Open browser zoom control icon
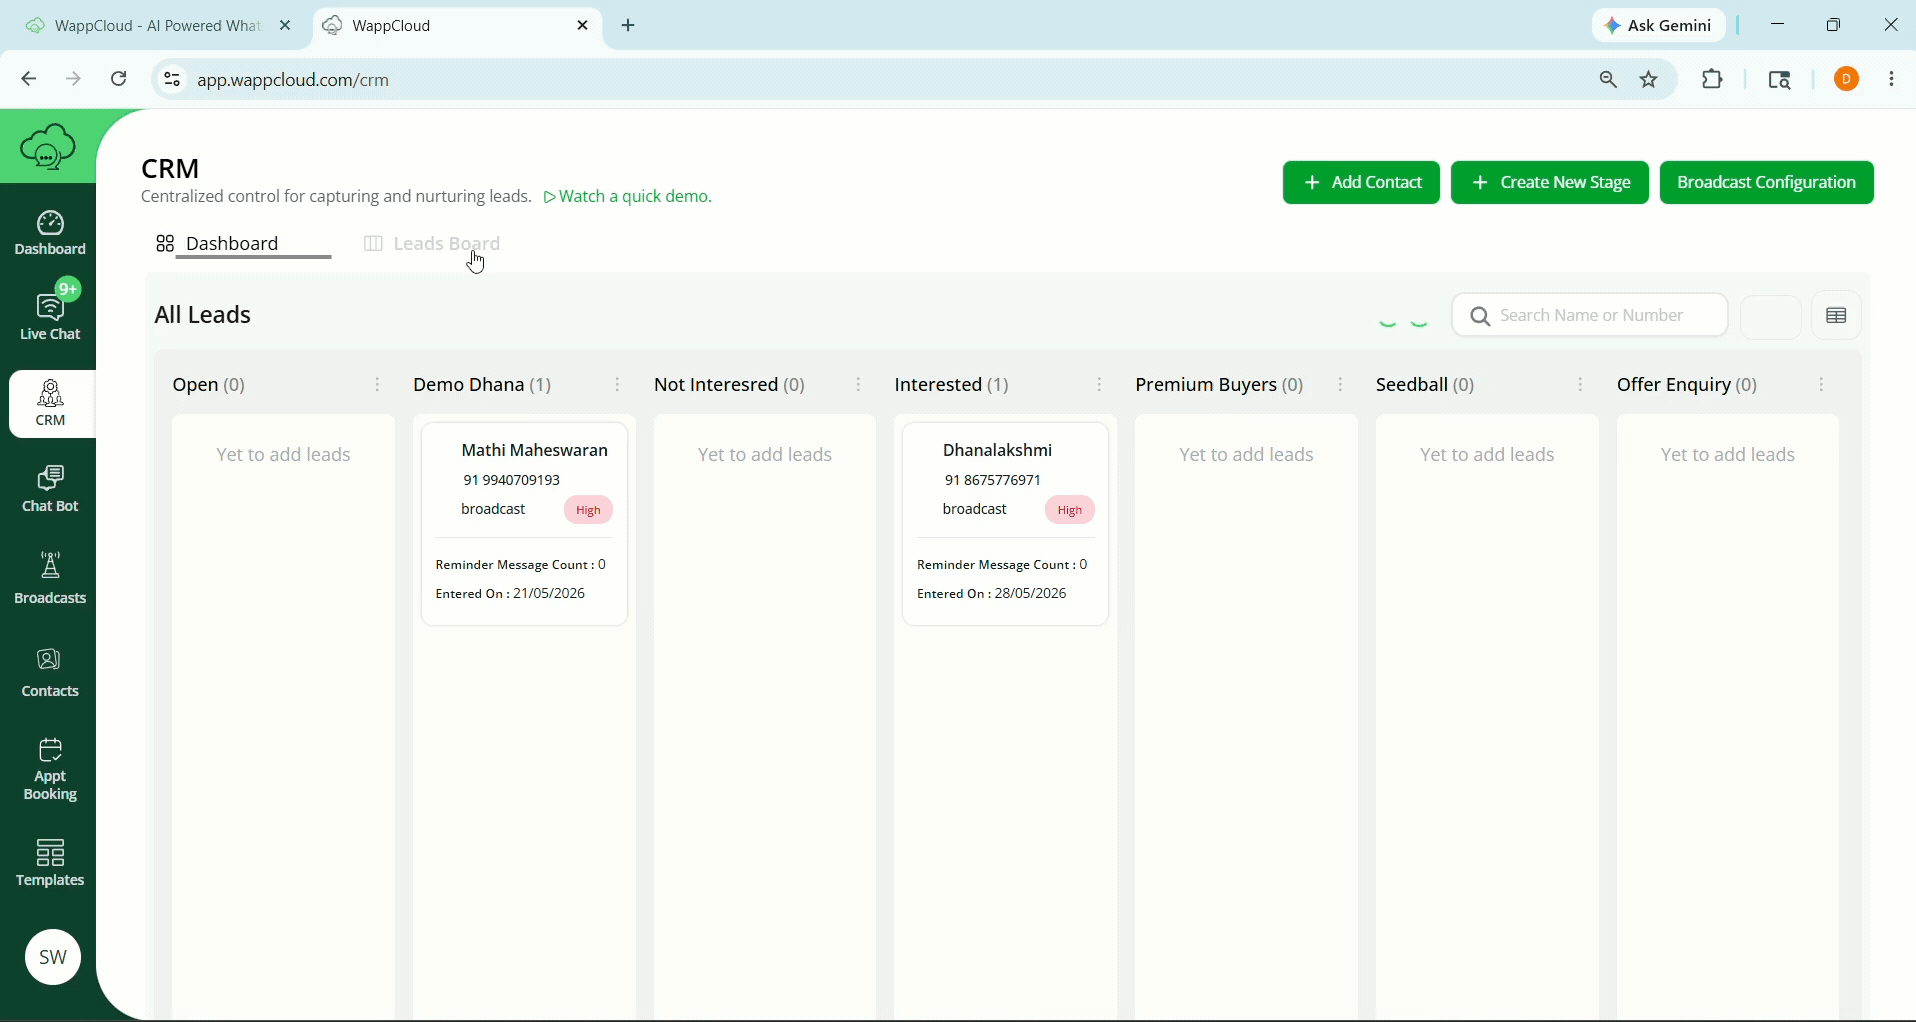 coord(1609,79)
